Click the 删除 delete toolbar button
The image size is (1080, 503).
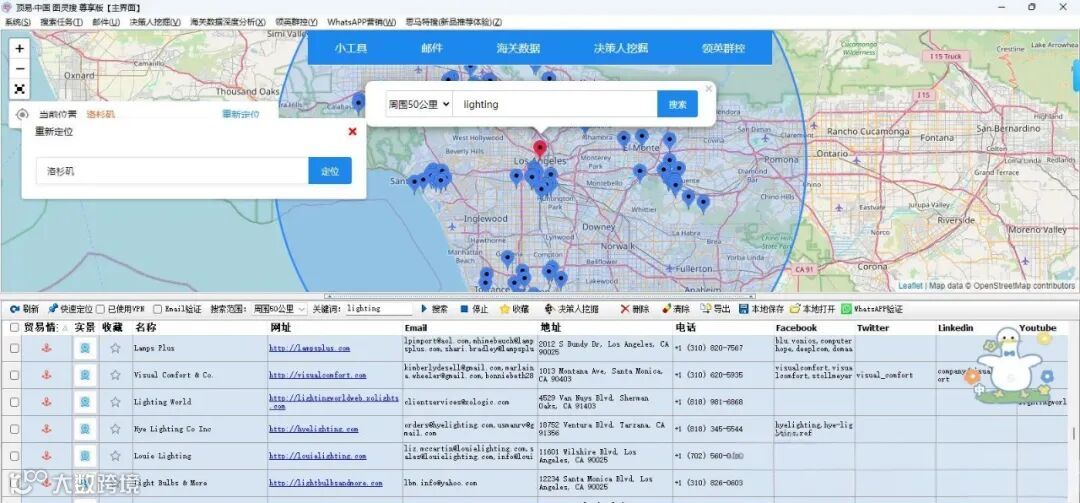pos(635,309)
